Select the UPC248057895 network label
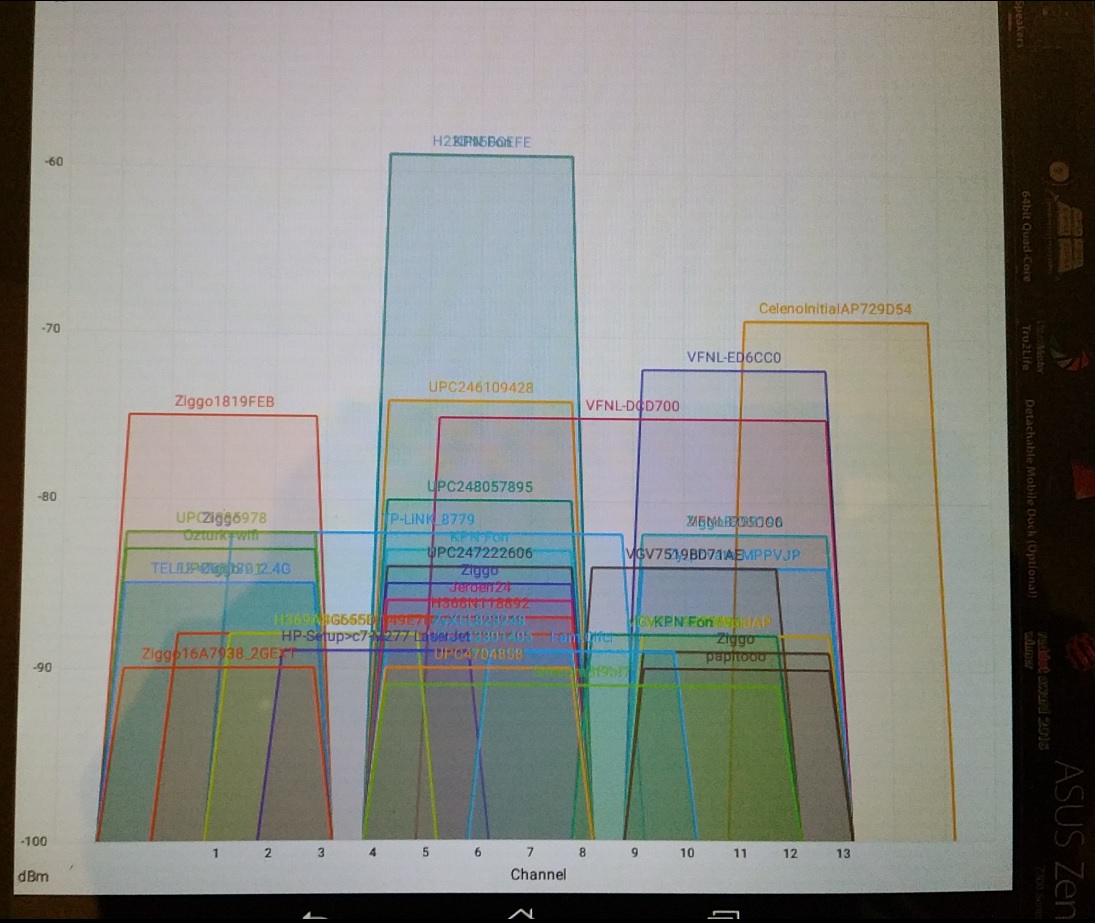Image resolution: width=1095 pixels, height=923 pixels. tap(480, 487)
